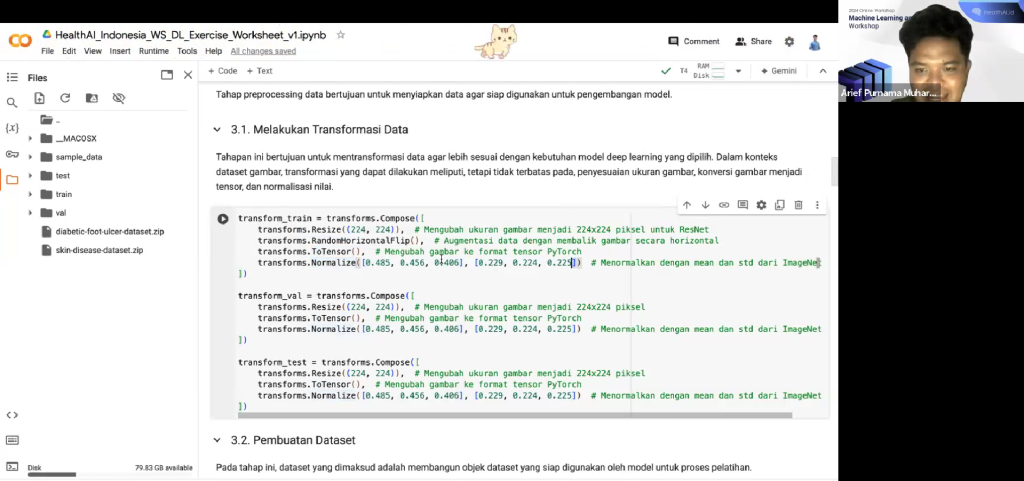The height and width of the screenshot is (481, 1024).
Task: Expand the train folder
Action: tap(31, 194)
